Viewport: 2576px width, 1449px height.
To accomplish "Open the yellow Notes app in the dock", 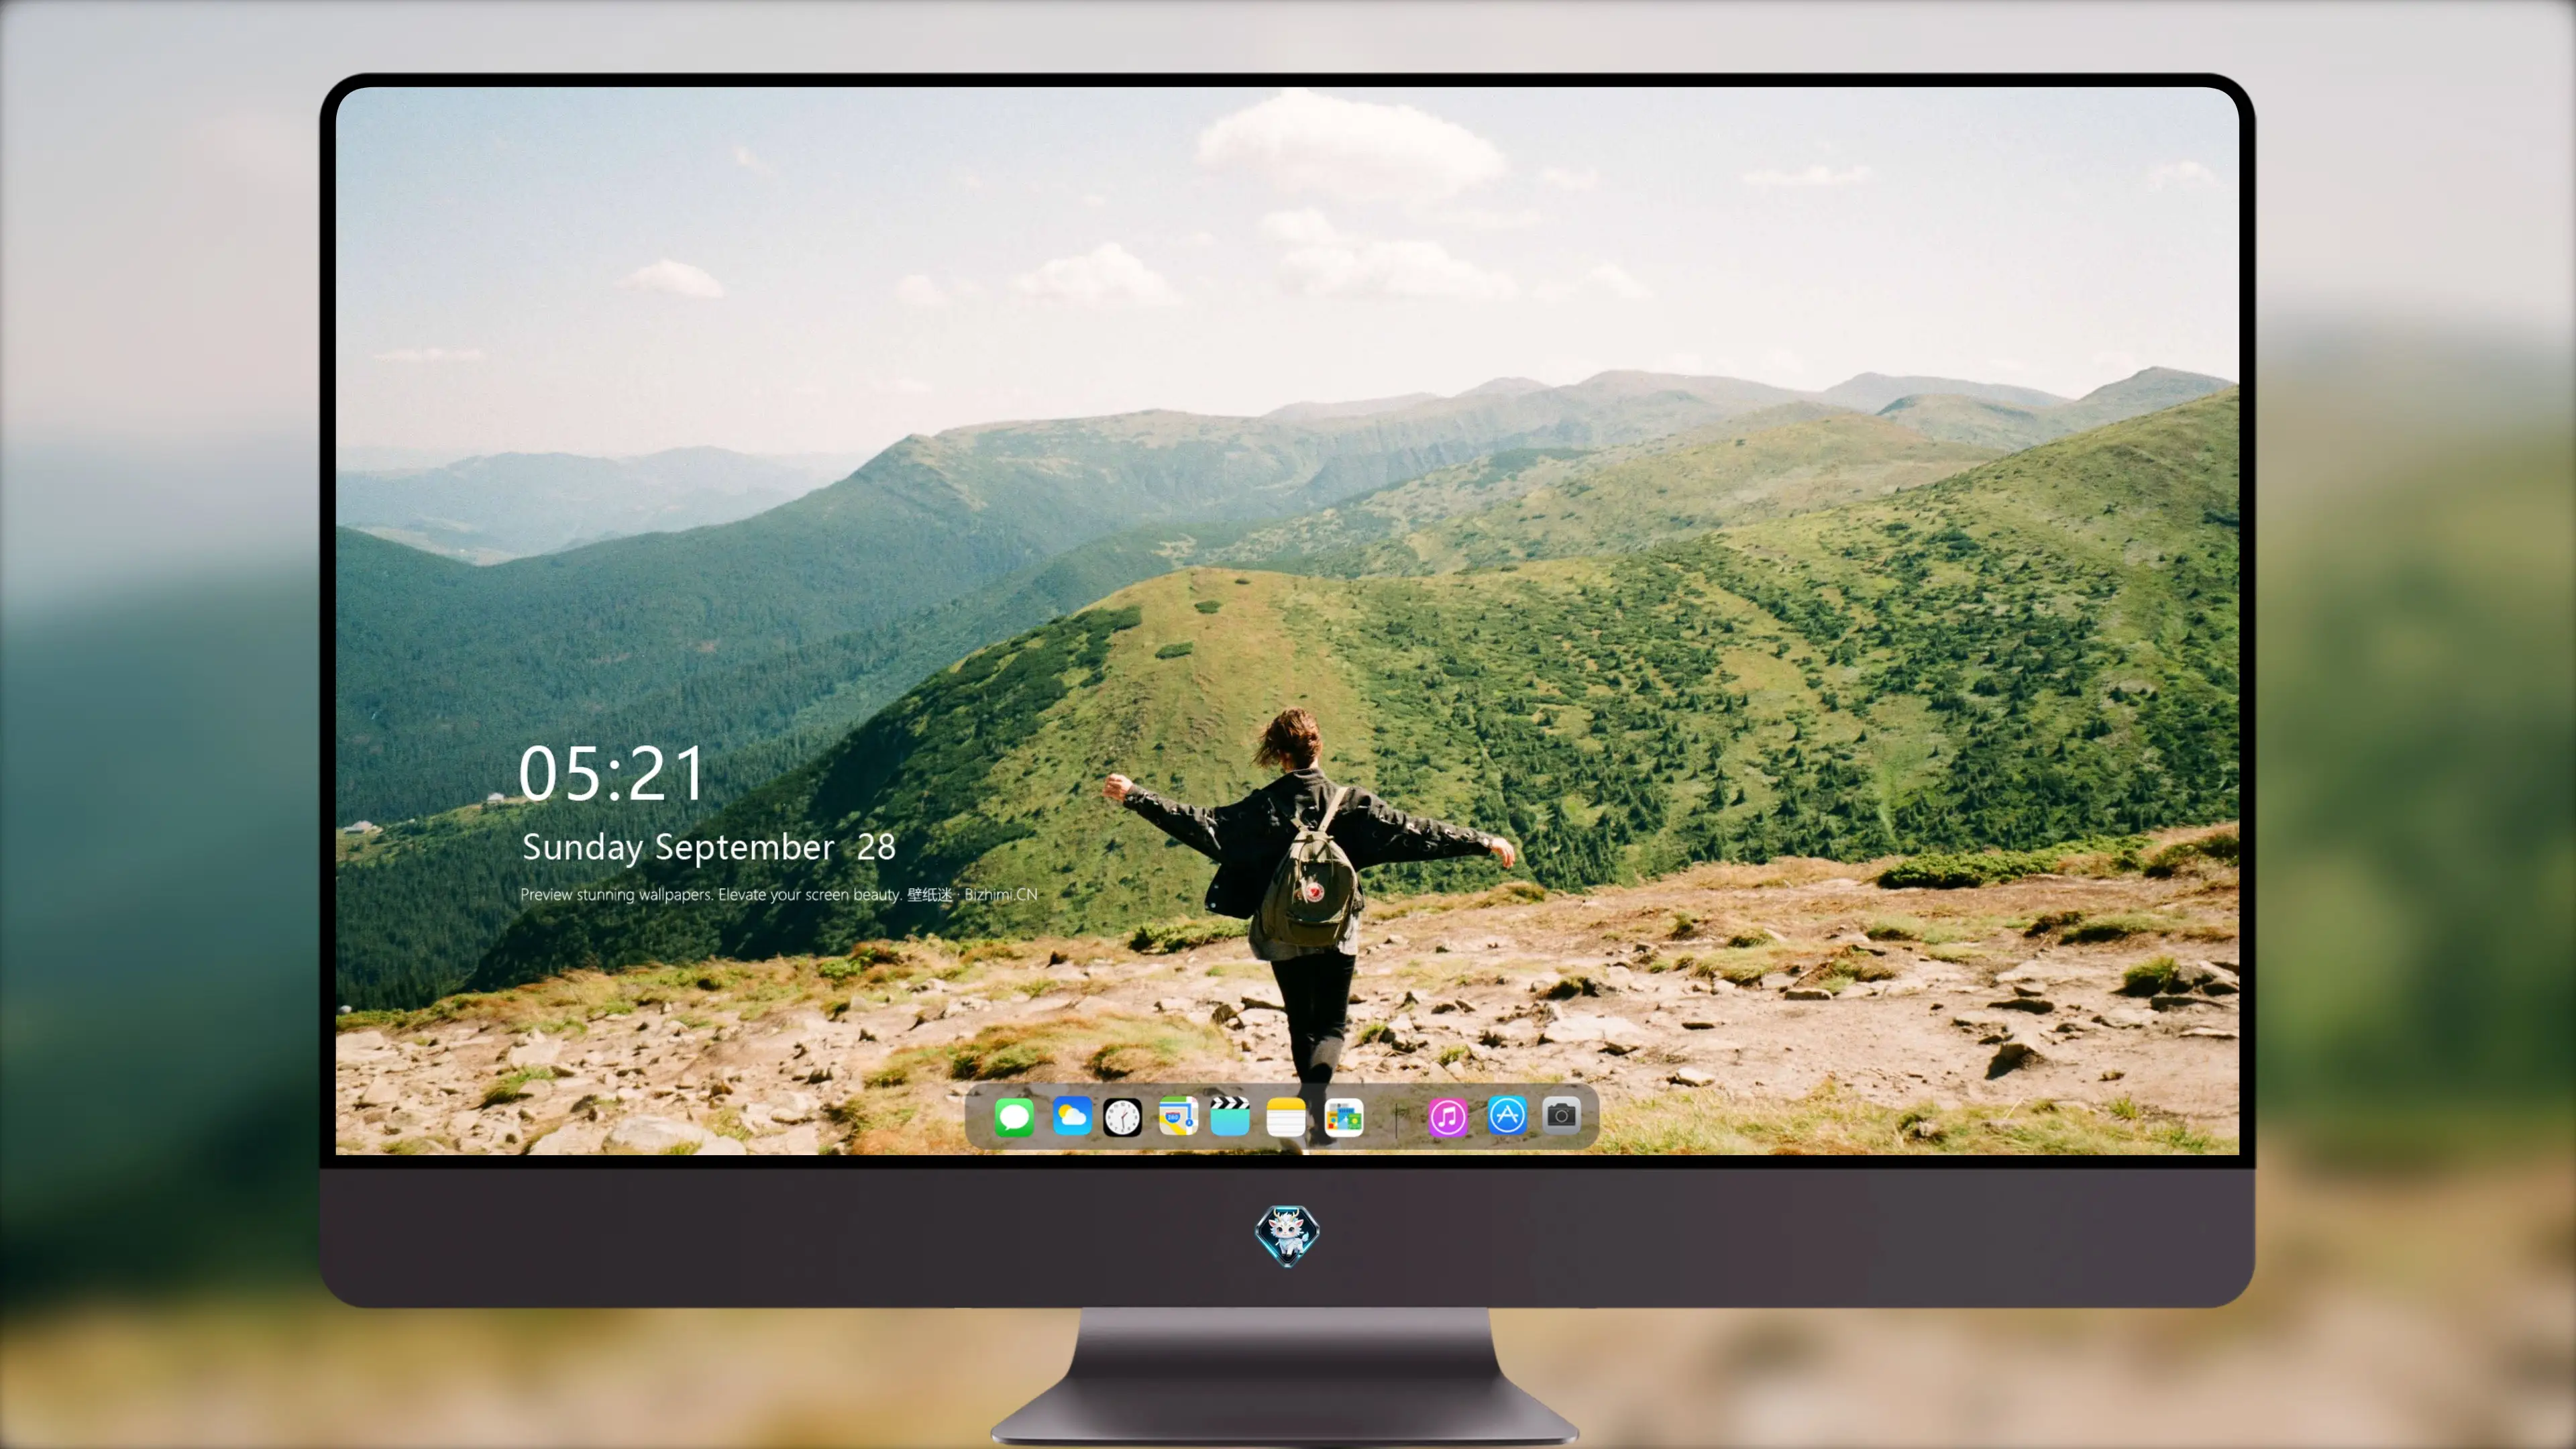I will 1286,1117.
